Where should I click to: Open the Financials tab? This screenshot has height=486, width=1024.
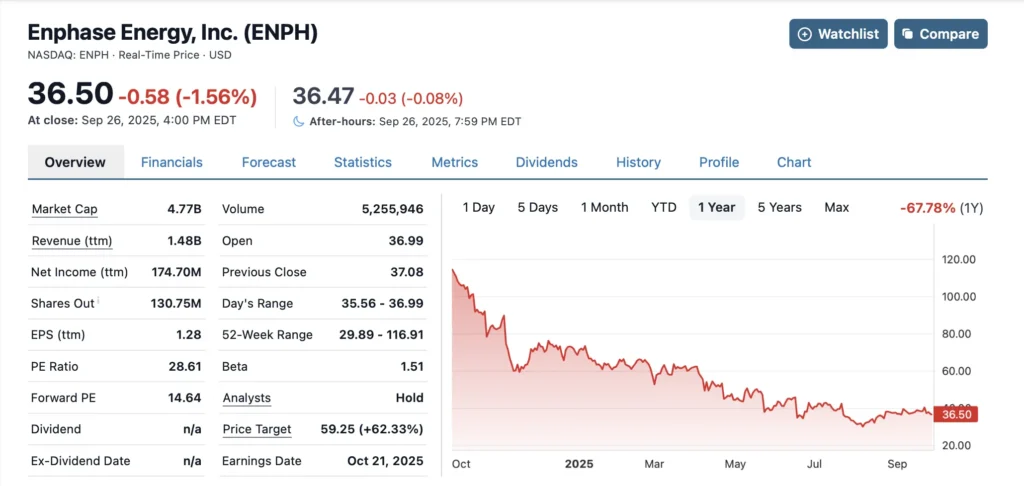point(172,162)
